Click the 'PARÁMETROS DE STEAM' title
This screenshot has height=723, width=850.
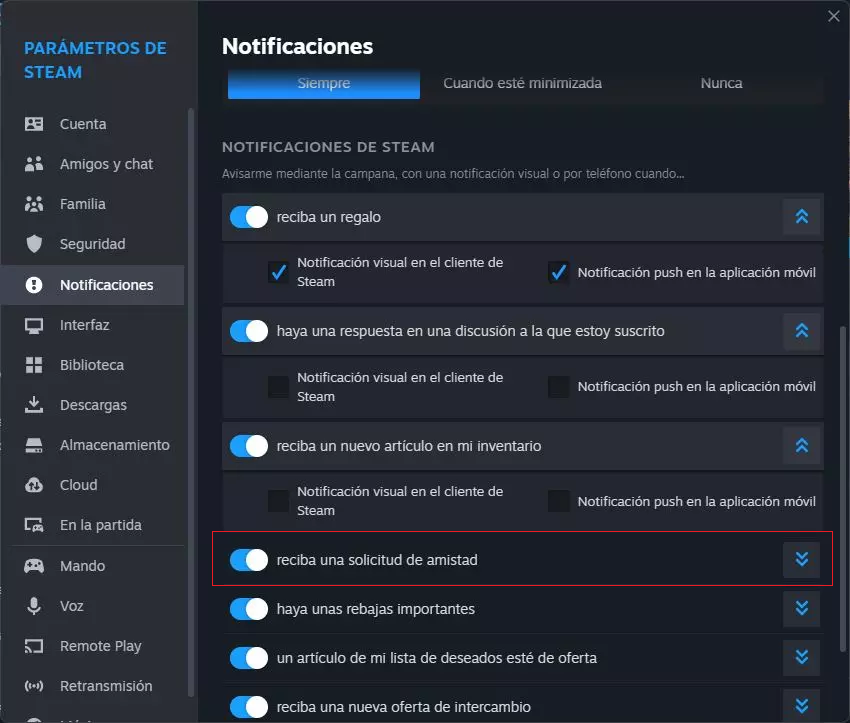click(x=95, y=60)
